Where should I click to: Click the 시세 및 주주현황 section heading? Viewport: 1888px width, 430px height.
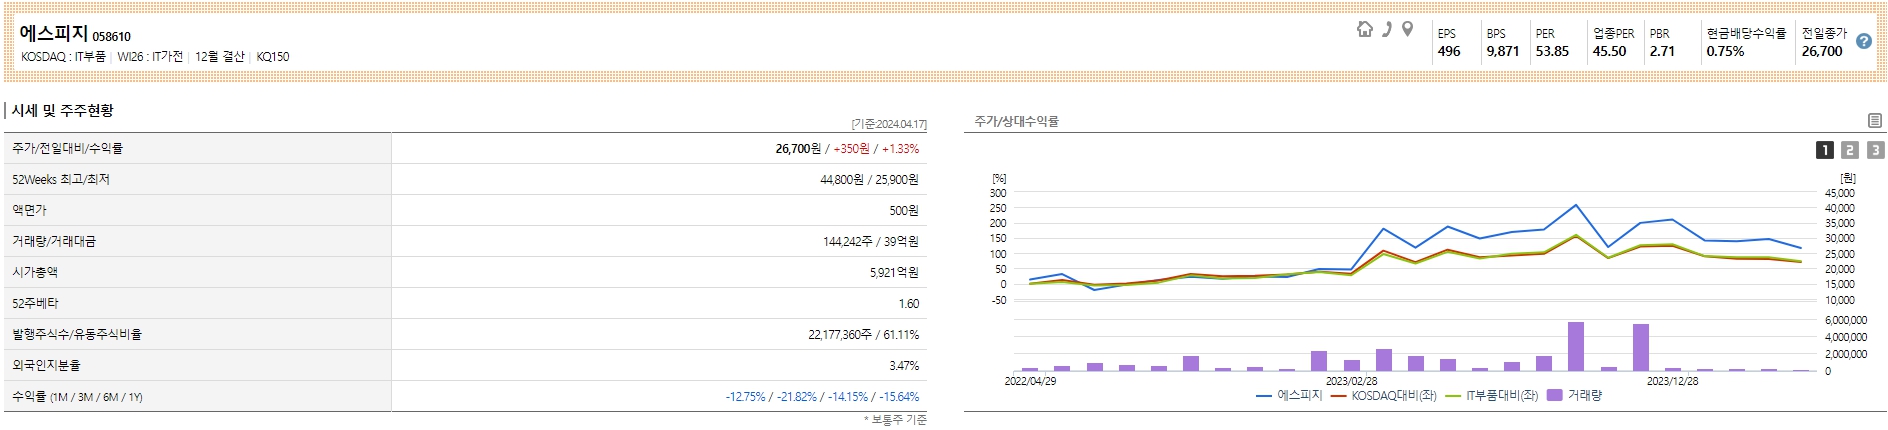pyautogui.click(x=63, y=110)
